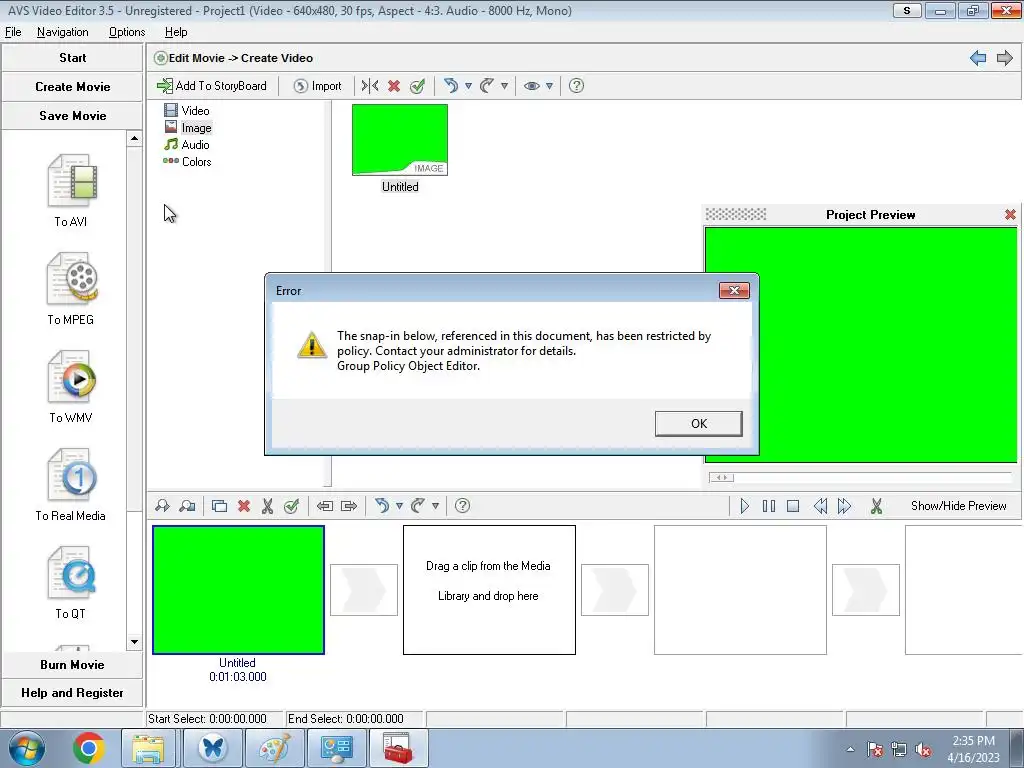
Task: Click help icon on storyboard toolbar
Action: 462,505
